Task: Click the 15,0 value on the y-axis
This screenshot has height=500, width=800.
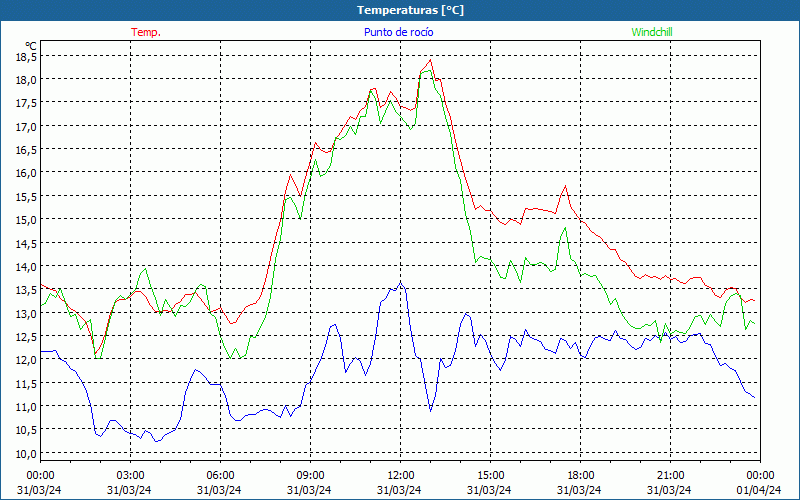Action: tap(26, 220)
